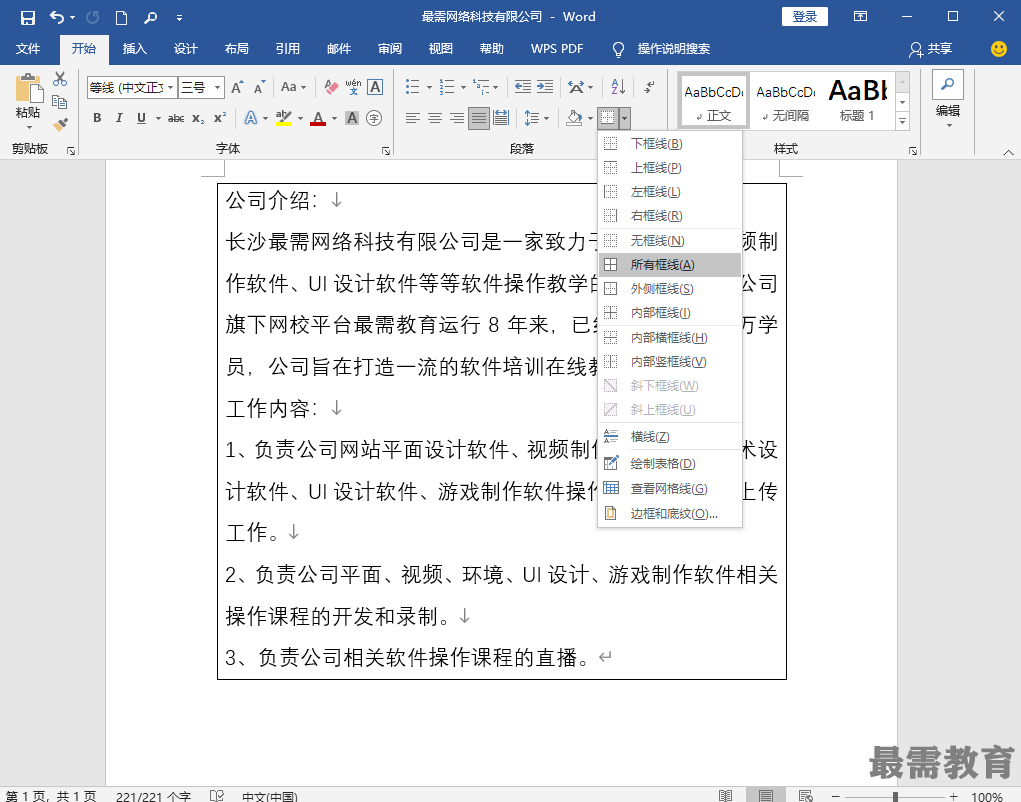Click the 操作说明搜索 search box
The width and height of the screenshot is (1021, 802).
pyautogui.click(x=673, y=49)
